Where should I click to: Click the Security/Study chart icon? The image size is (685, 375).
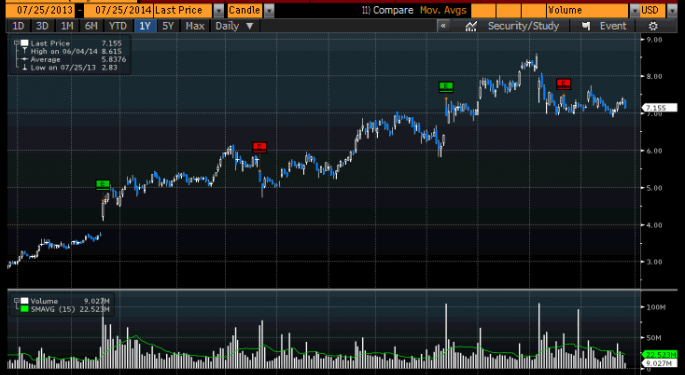tap(471, 26)
